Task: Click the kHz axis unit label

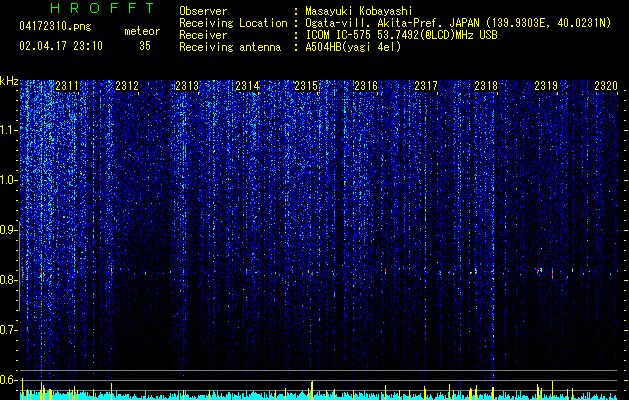Action: [x=9, y=81]
